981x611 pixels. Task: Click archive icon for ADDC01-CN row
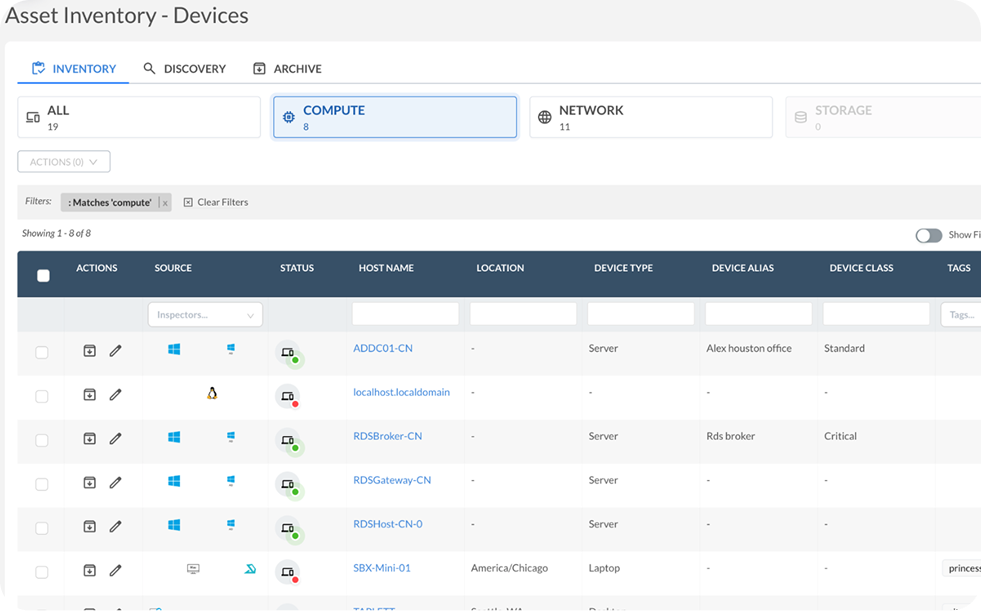click(x=89, y=351)
